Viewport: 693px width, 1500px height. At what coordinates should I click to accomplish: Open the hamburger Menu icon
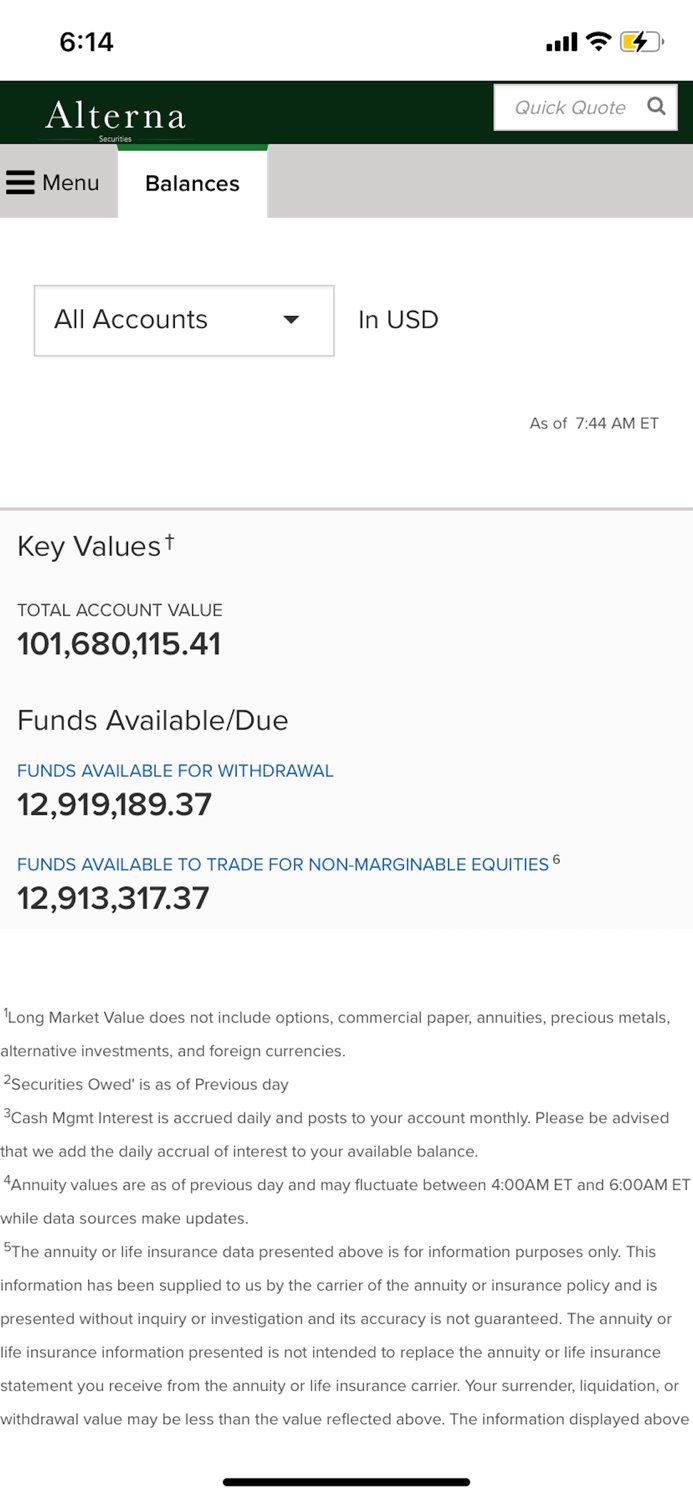21,182
